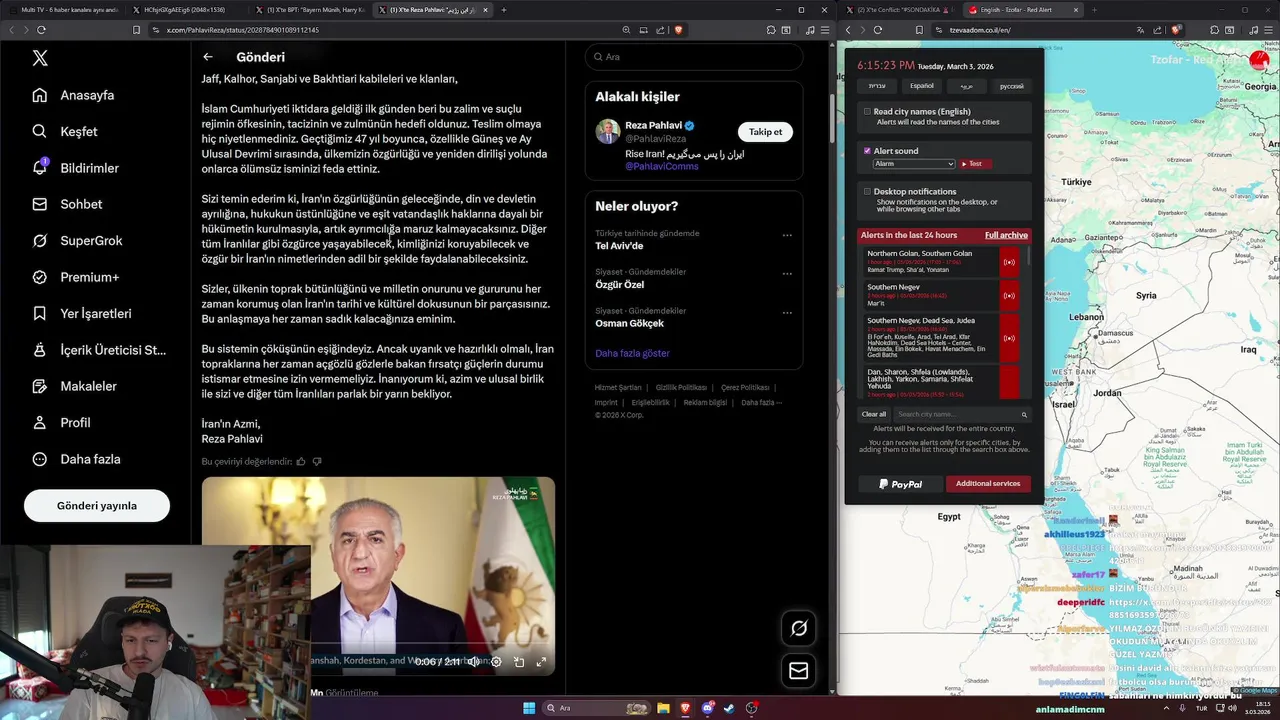Open File Explorer from taskbar

click(663, 708)
